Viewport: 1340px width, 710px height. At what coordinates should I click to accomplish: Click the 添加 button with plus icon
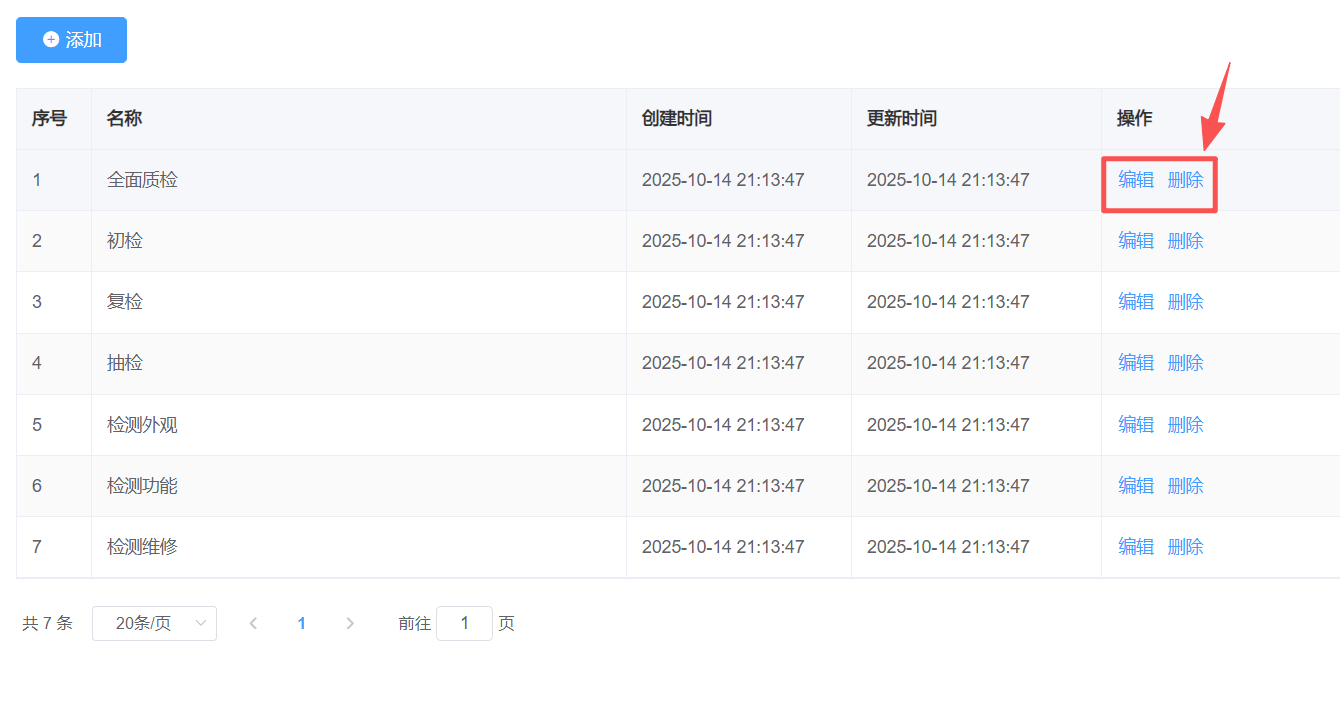[72, 40]
